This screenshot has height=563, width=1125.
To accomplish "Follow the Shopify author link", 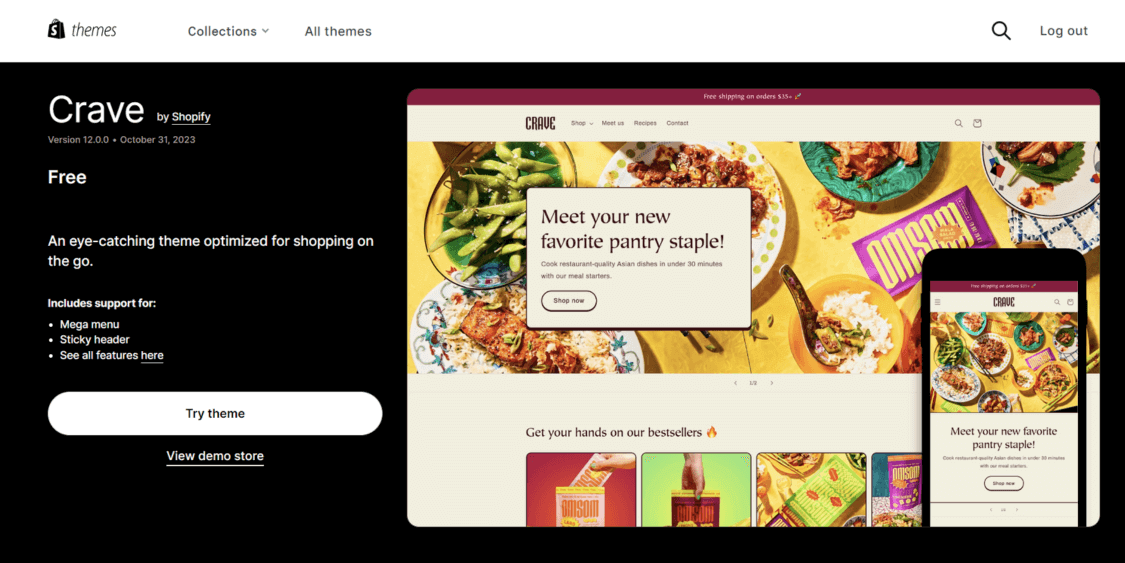I will pos(191,117).
